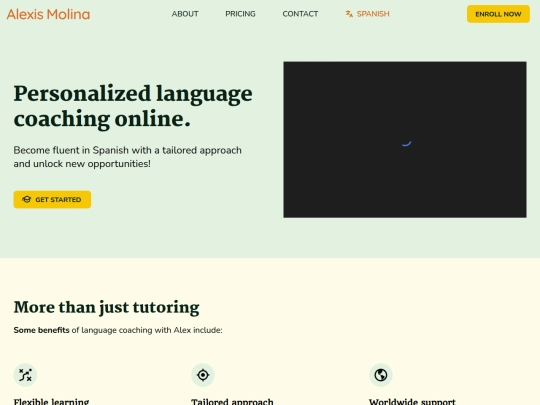Click the loading video player
Screen dimensions: 540x405
(x=405, y=139)
